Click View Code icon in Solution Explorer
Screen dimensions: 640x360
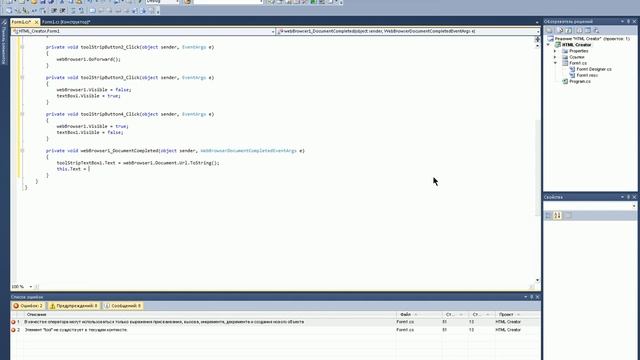579,30
